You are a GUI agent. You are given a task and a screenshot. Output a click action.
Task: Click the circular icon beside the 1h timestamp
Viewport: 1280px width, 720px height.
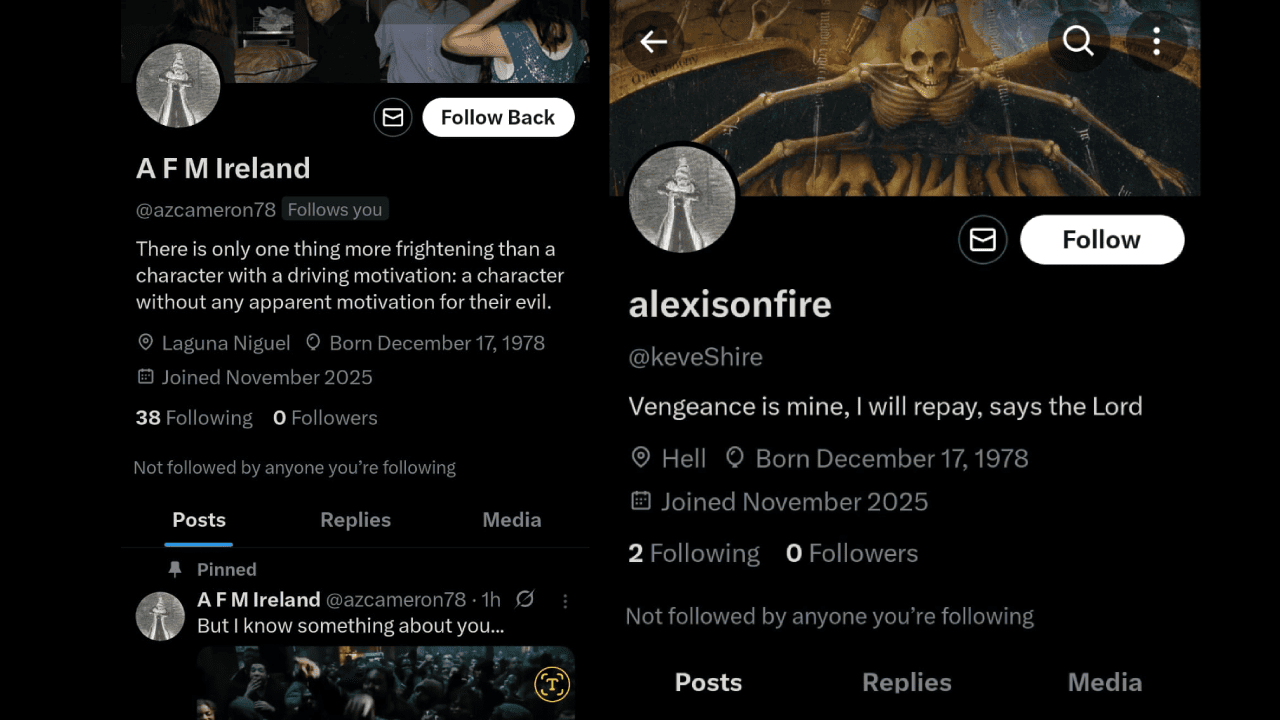click(525, 599)
